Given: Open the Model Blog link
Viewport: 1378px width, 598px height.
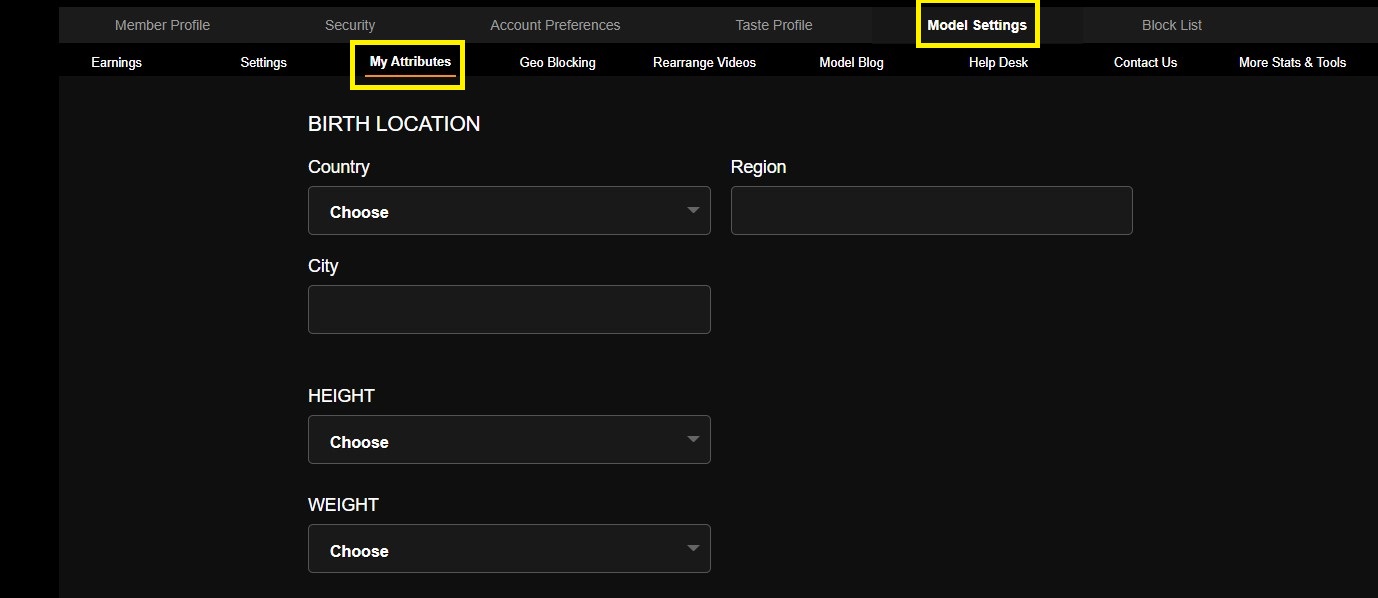Looking at the screenshot, I should click(851, 62).
